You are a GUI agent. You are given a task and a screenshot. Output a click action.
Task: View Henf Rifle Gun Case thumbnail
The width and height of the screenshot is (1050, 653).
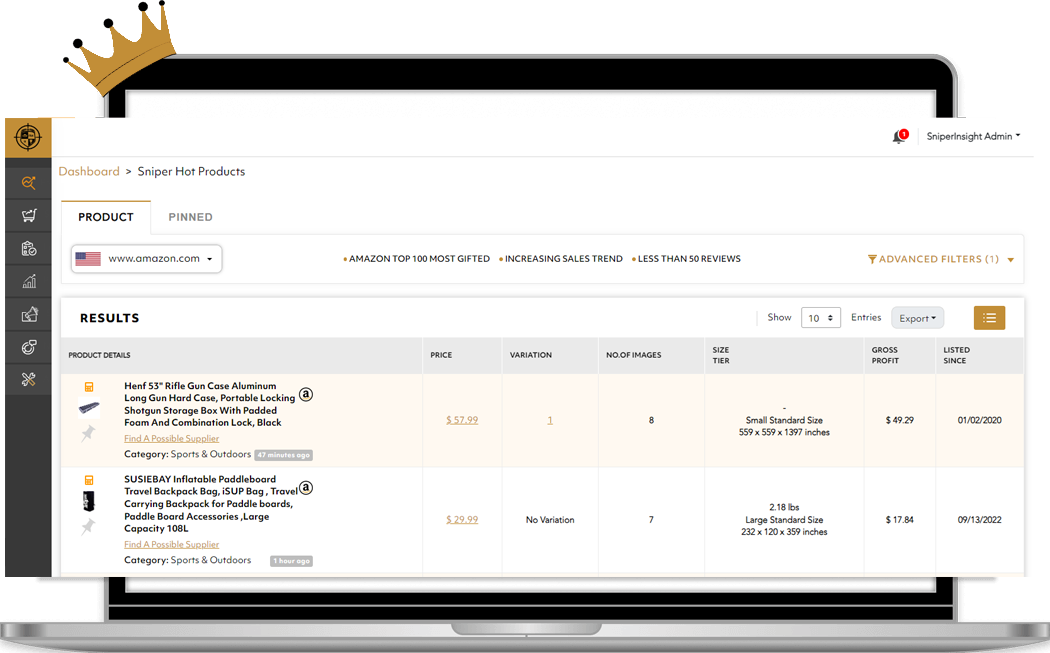click(x=89, y=407)
